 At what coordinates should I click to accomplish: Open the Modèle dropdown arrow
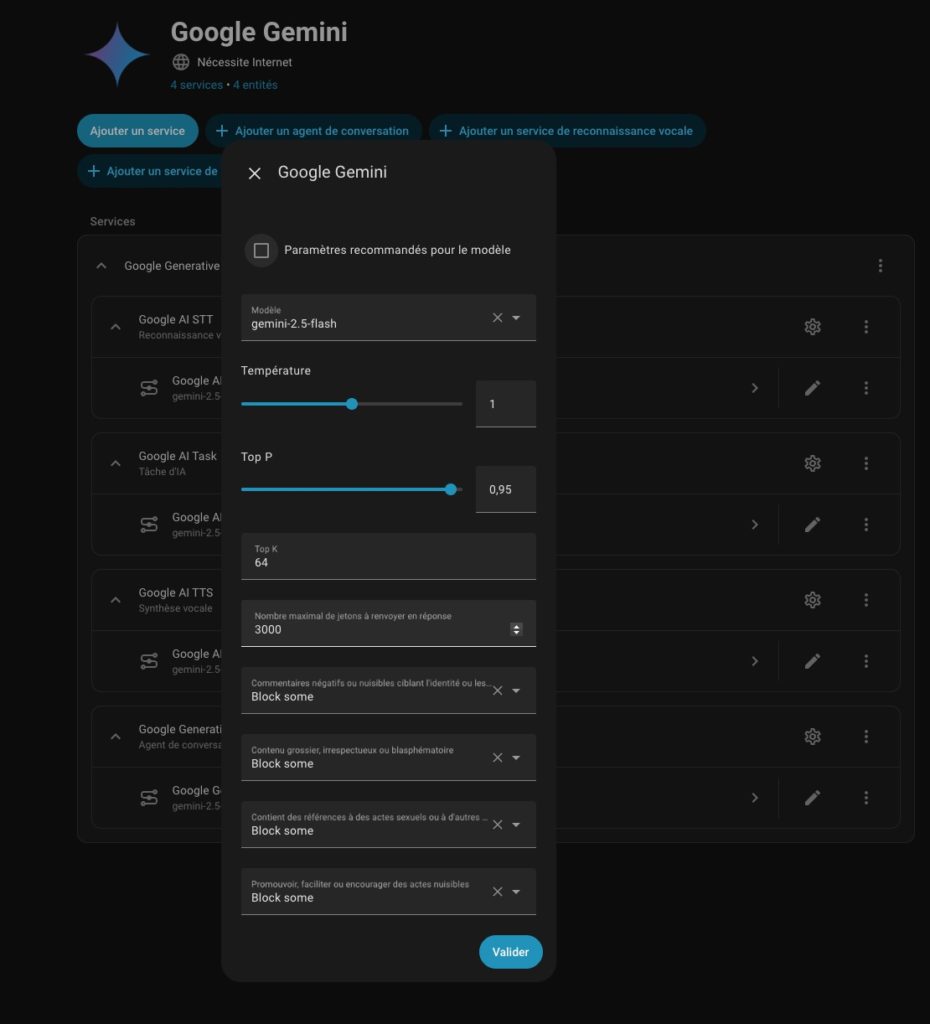click(516, 318)
